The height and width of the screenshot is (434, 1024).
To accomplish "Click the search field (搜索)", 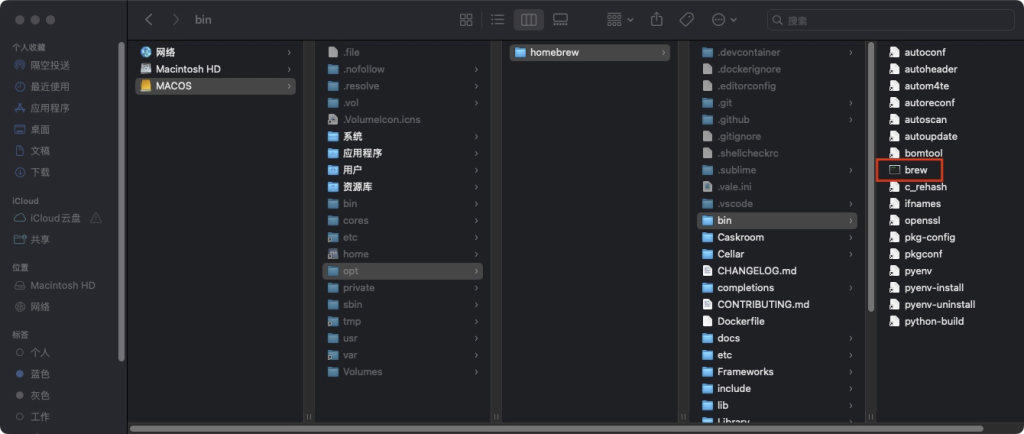I will (890, 20).
